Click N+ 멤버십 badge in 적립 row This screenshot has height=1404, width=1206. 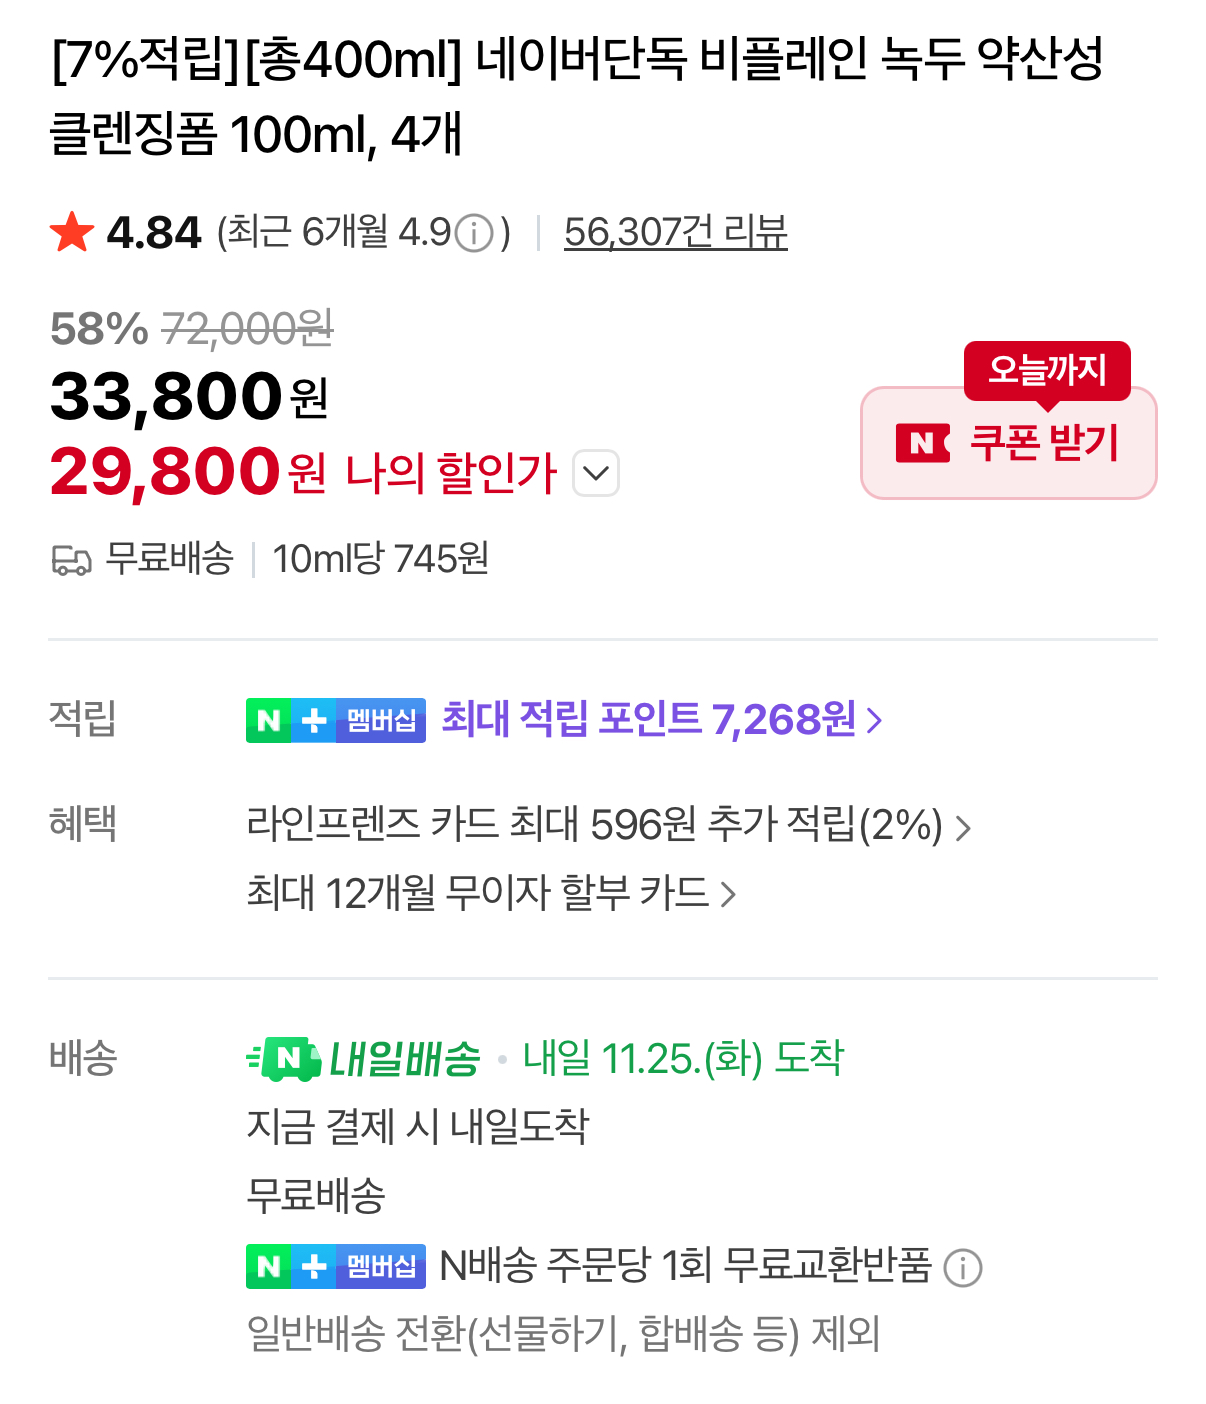[x=336, y=720]
